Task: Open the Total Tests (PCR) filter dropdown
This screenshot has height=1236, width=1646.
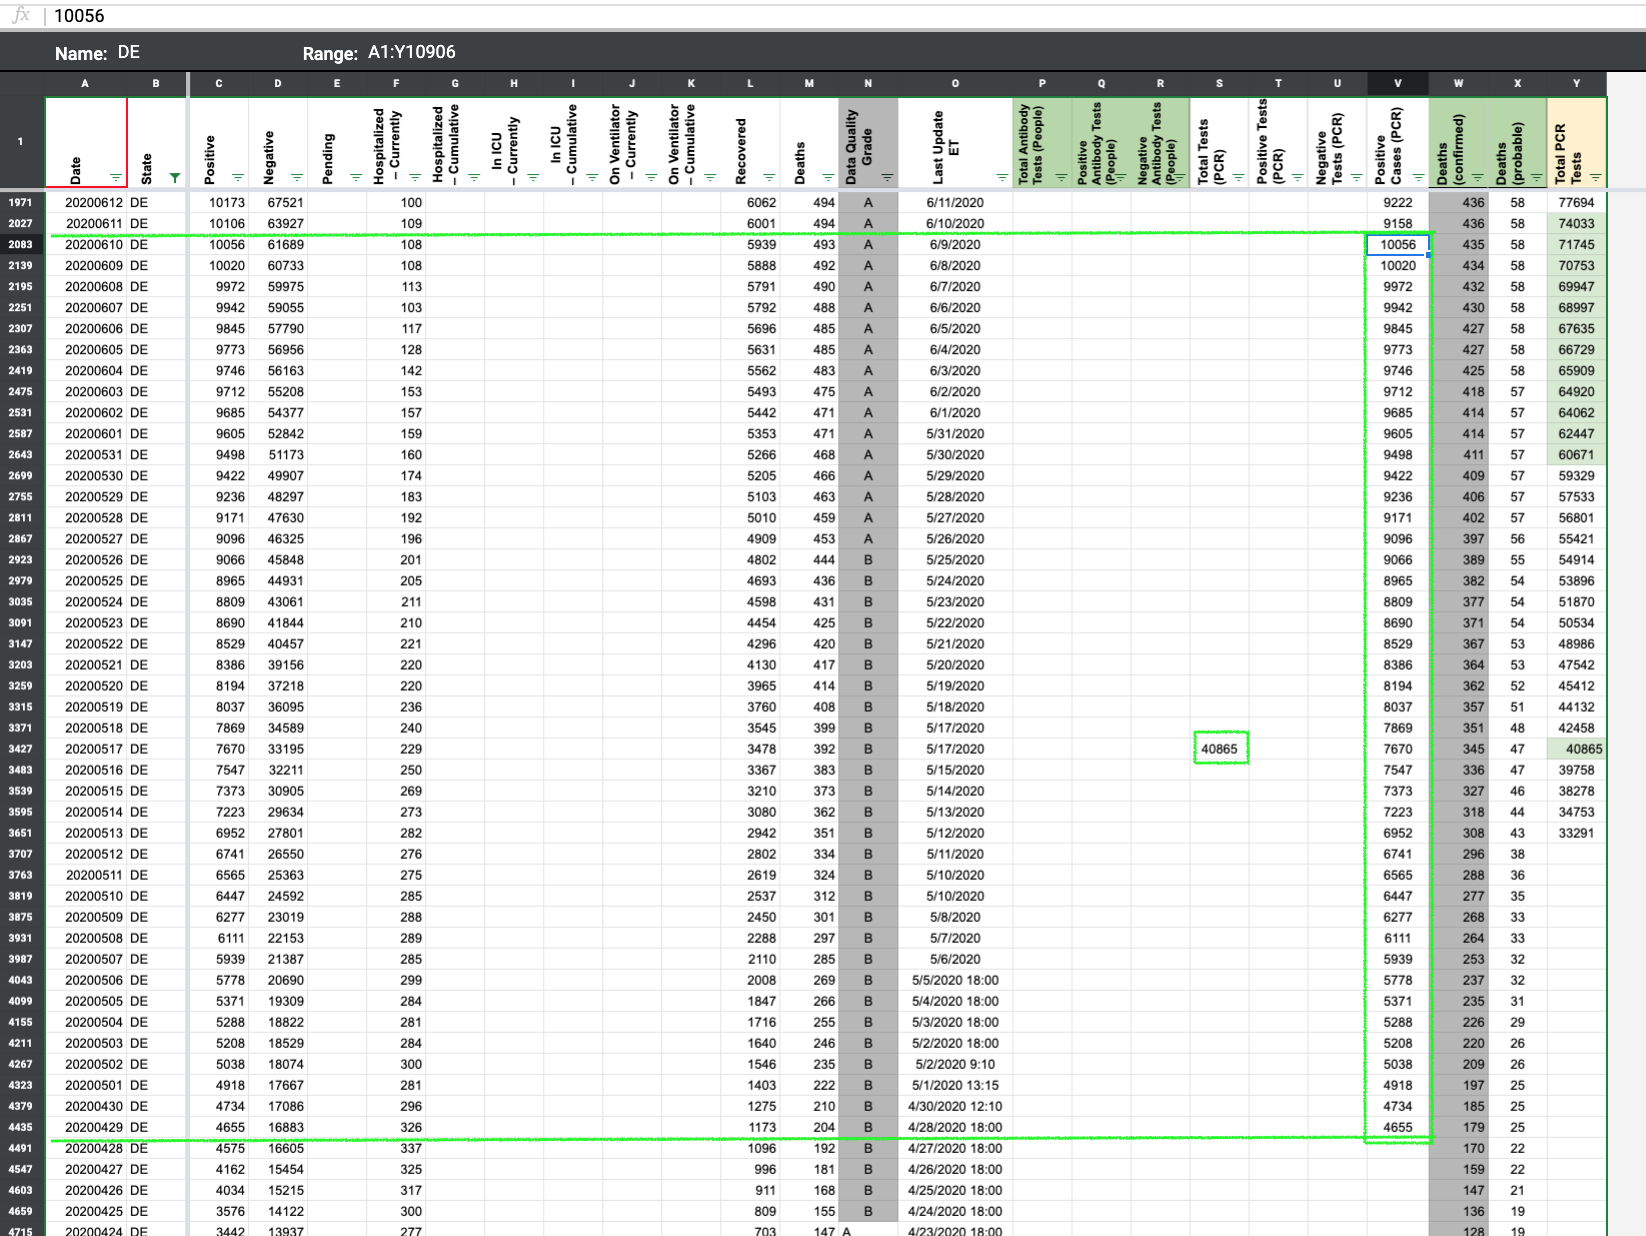Action: (x=1239, y=178)
